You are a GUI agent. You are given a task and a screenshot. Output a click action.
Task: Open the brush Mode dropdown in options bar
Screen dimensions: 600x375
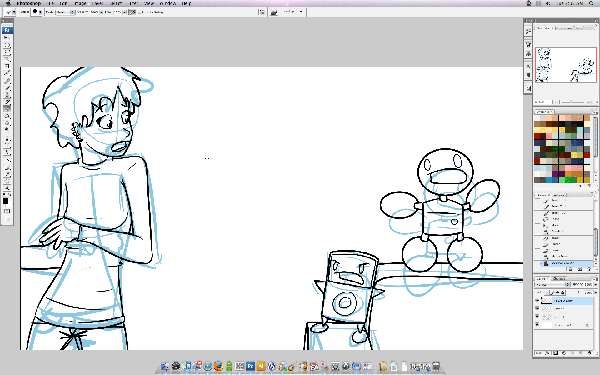(65, 12)
